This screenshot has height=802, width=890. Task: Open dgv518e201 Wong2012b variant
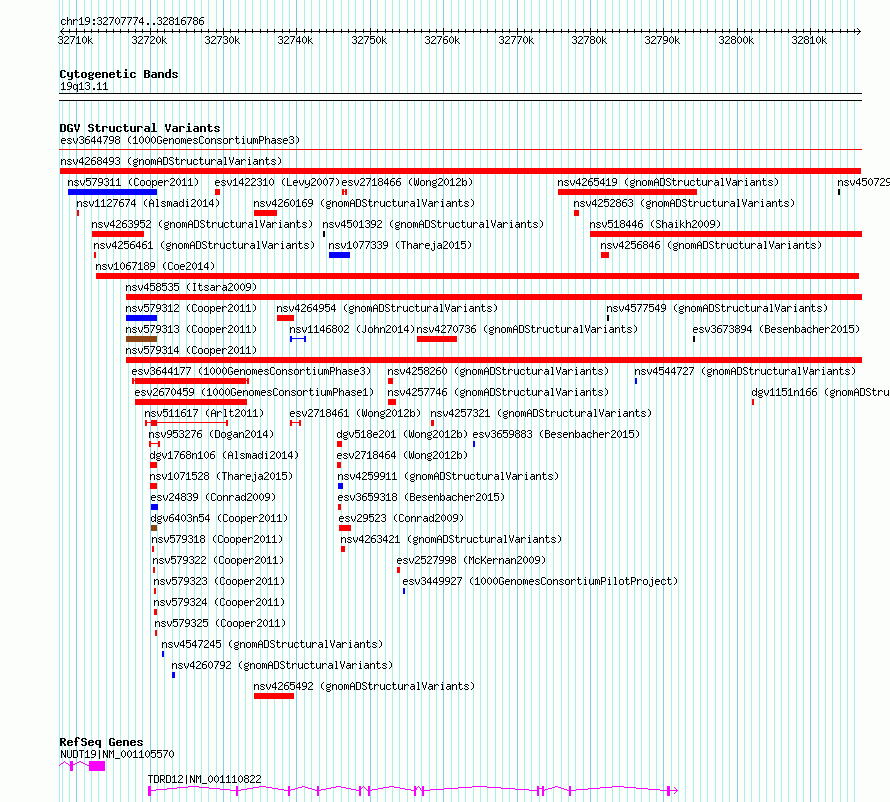coord(402,434)
